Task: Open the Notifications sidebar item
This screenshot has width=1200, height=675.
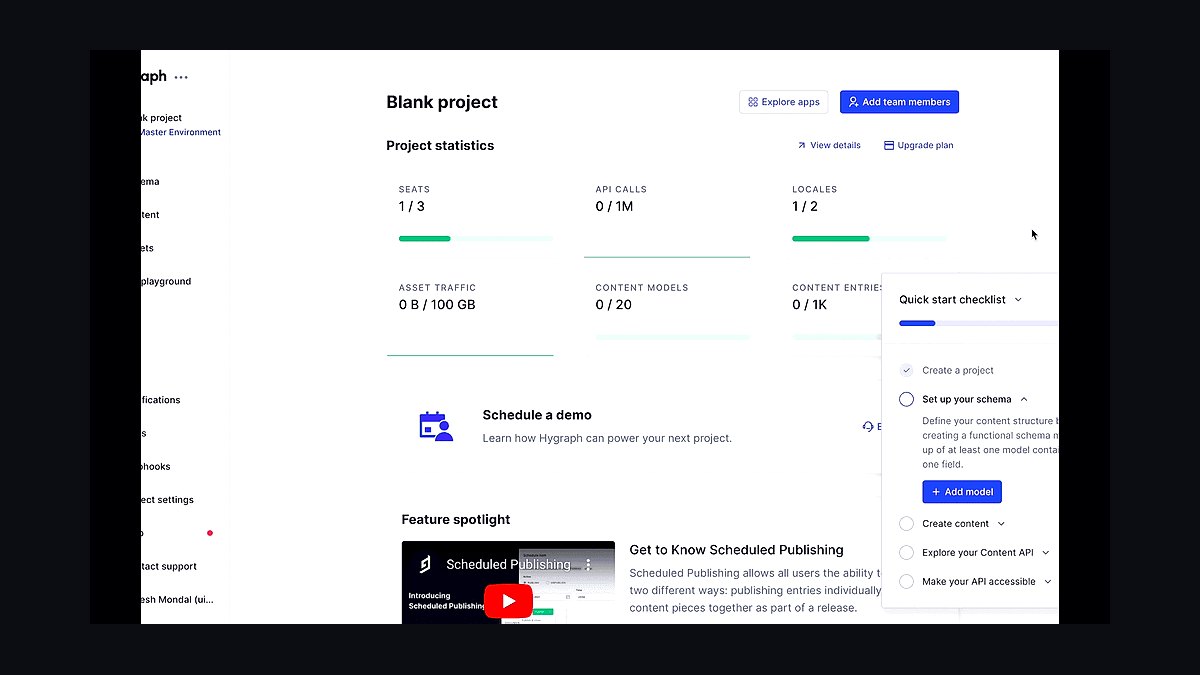Action: pyautogui.click(x=161, y=400)
